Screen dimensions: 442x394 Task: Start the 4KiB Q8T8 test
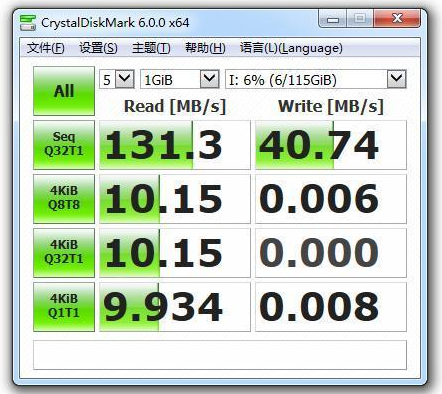tap(64, 199)
